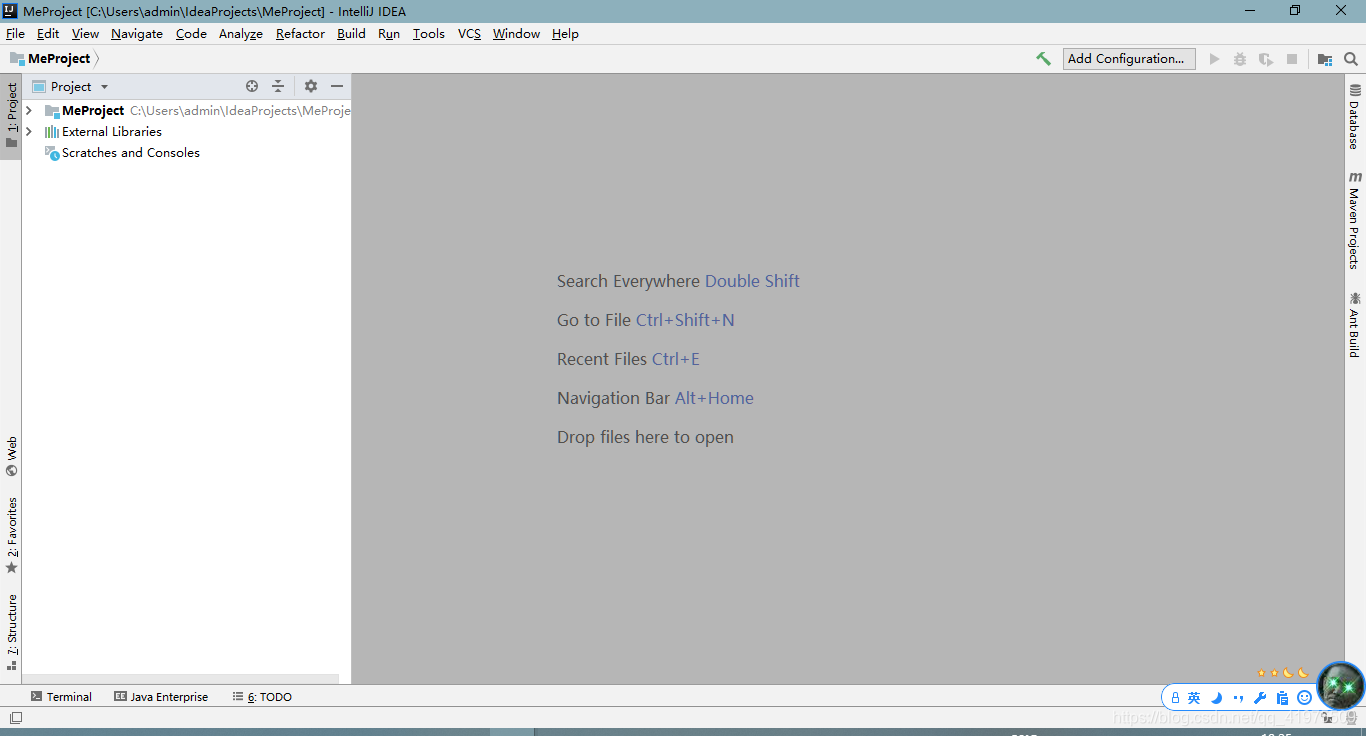Toggle the 英 language mode on IME toolbar
1366x736 pixels.
[1194, 698]
